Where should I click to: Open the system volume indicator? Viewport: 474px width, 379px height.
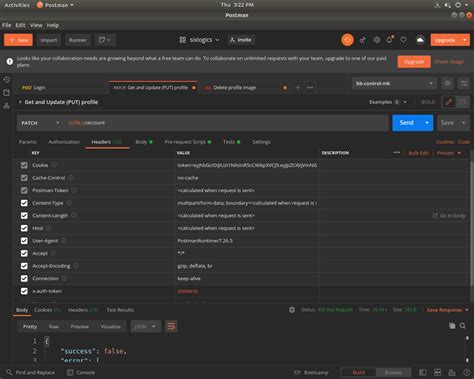[x=447, y=5]
